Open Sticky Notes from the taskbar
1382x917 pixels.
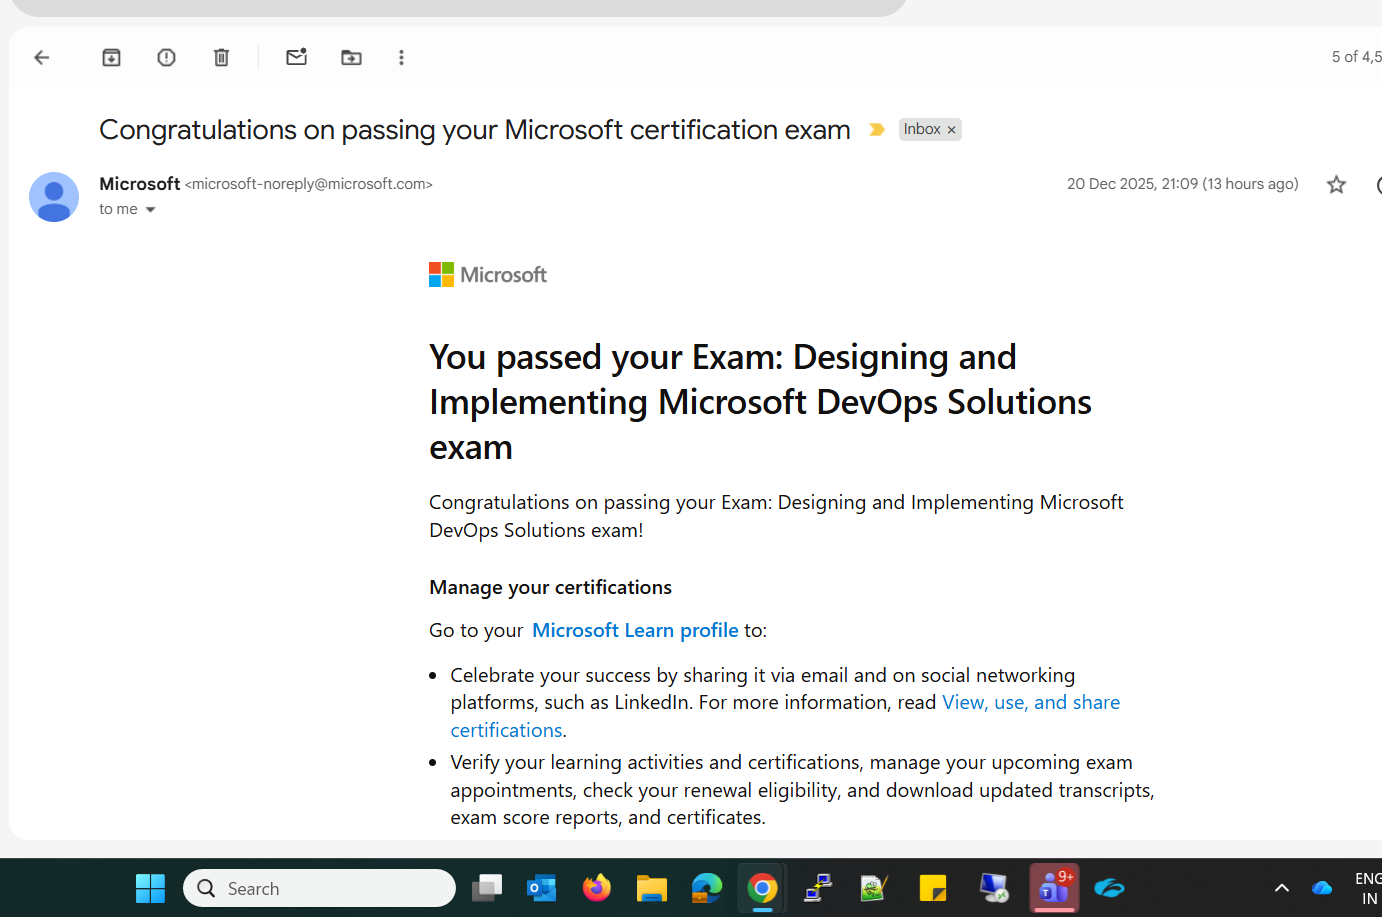coord(932,888)
